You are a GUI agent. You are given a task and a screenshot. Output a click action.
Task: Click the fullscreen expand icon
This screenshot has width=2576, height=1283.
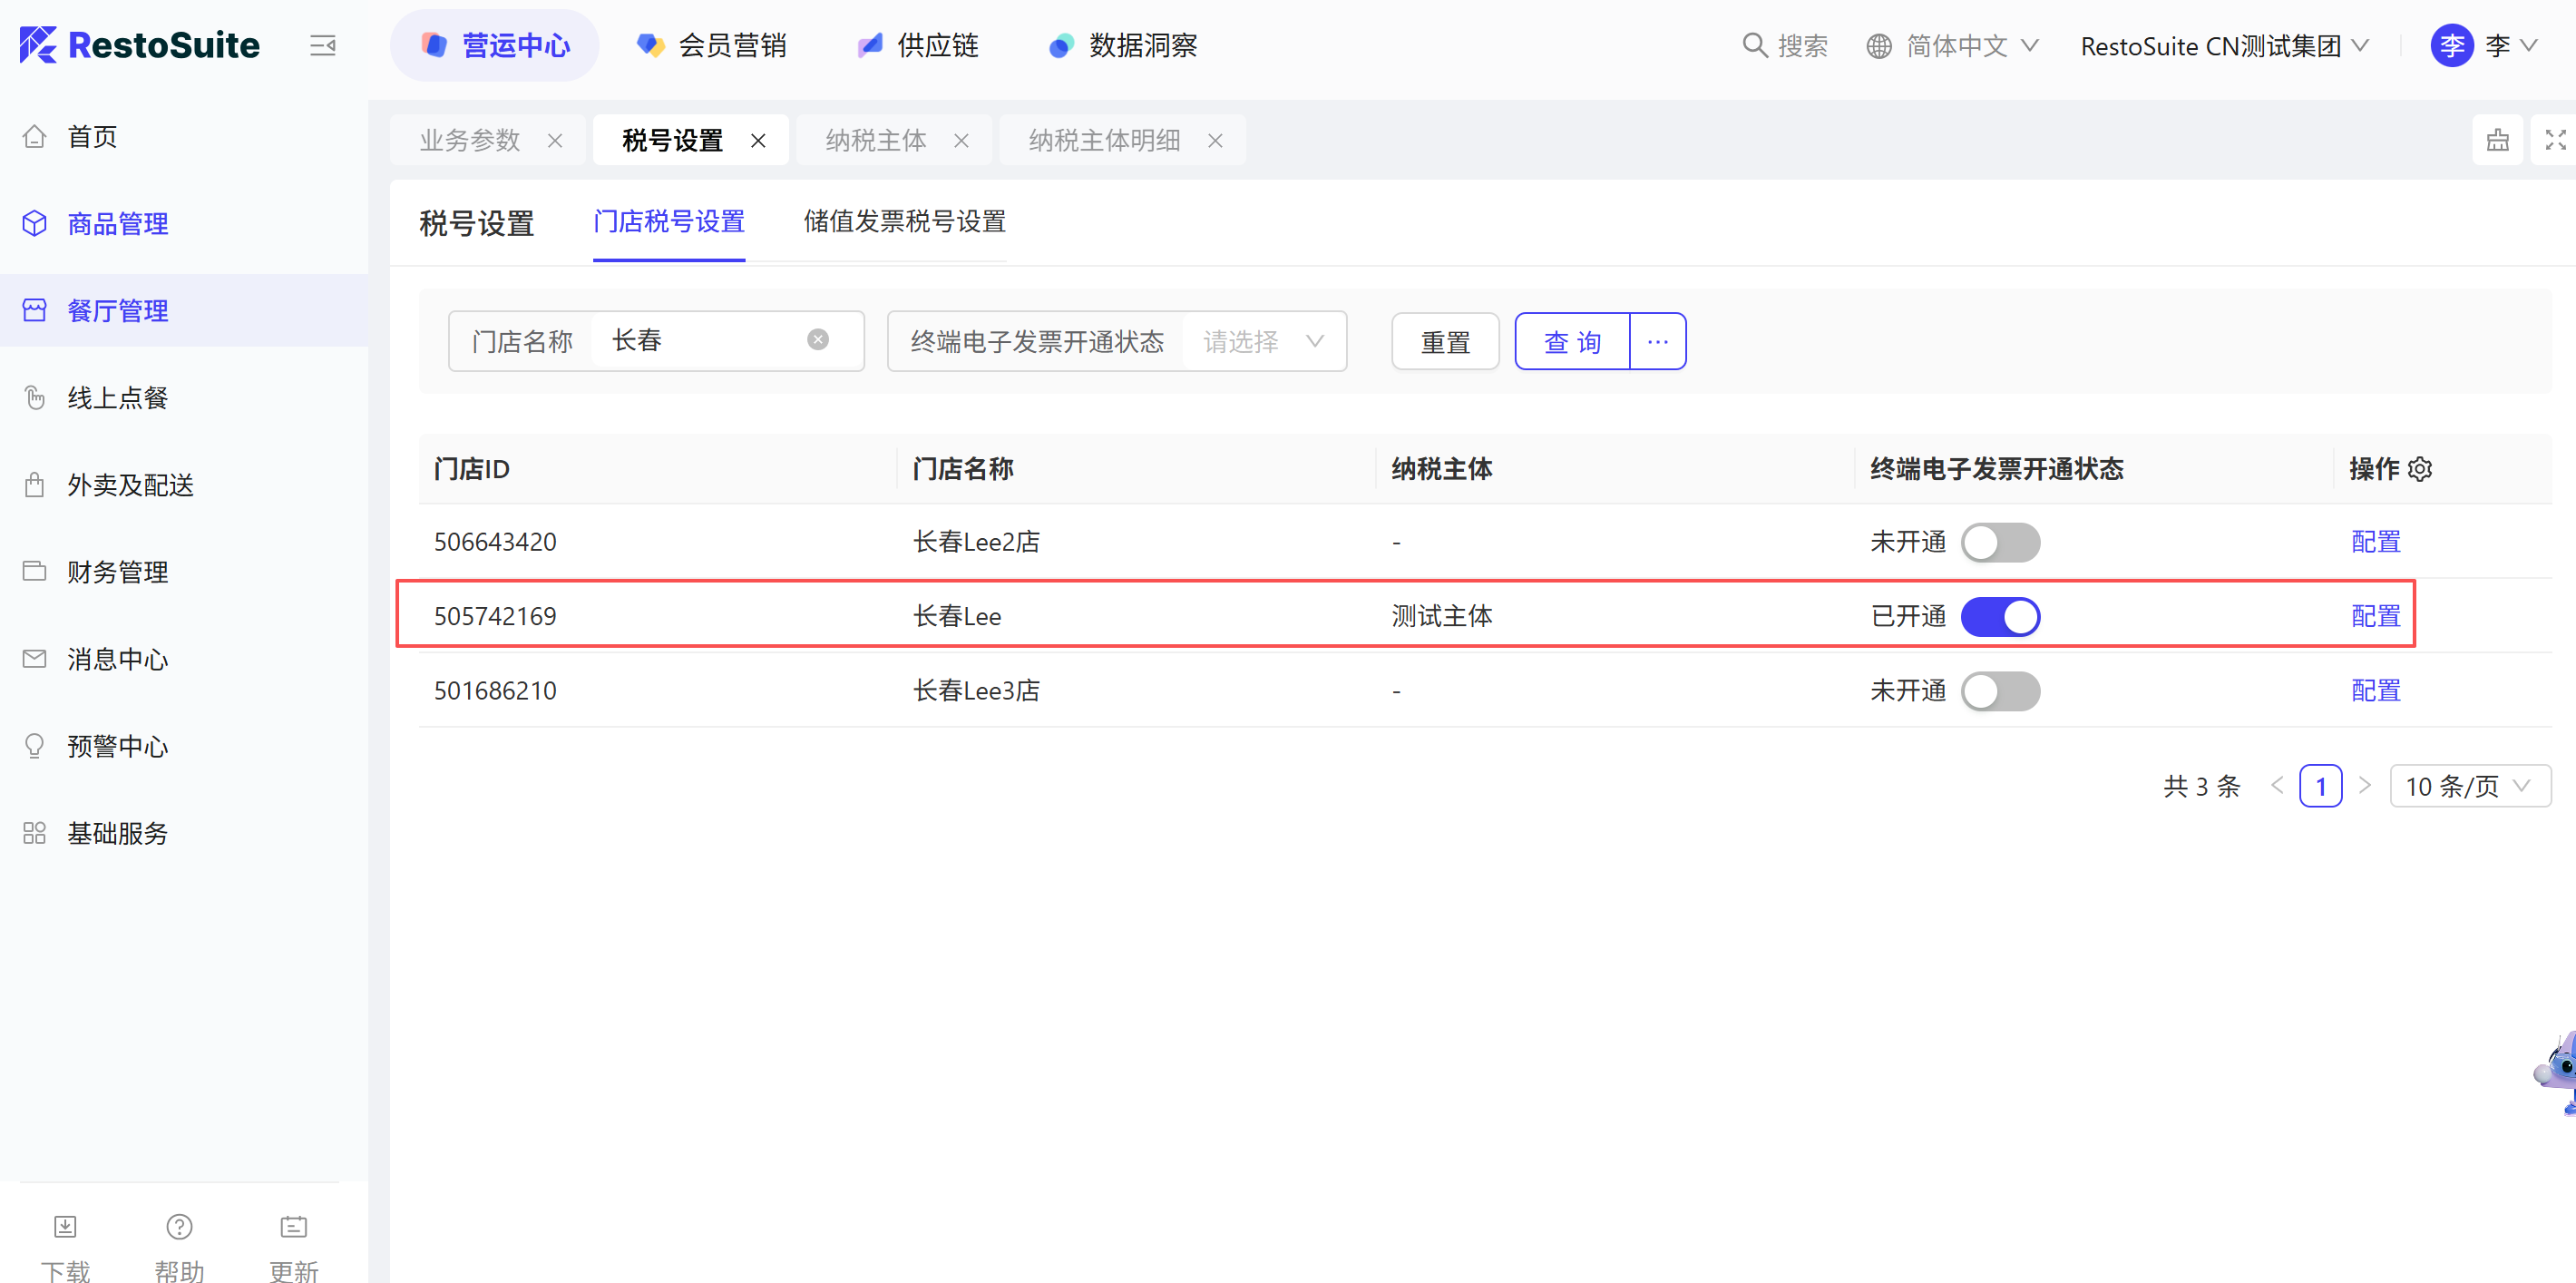(2554, 140)
